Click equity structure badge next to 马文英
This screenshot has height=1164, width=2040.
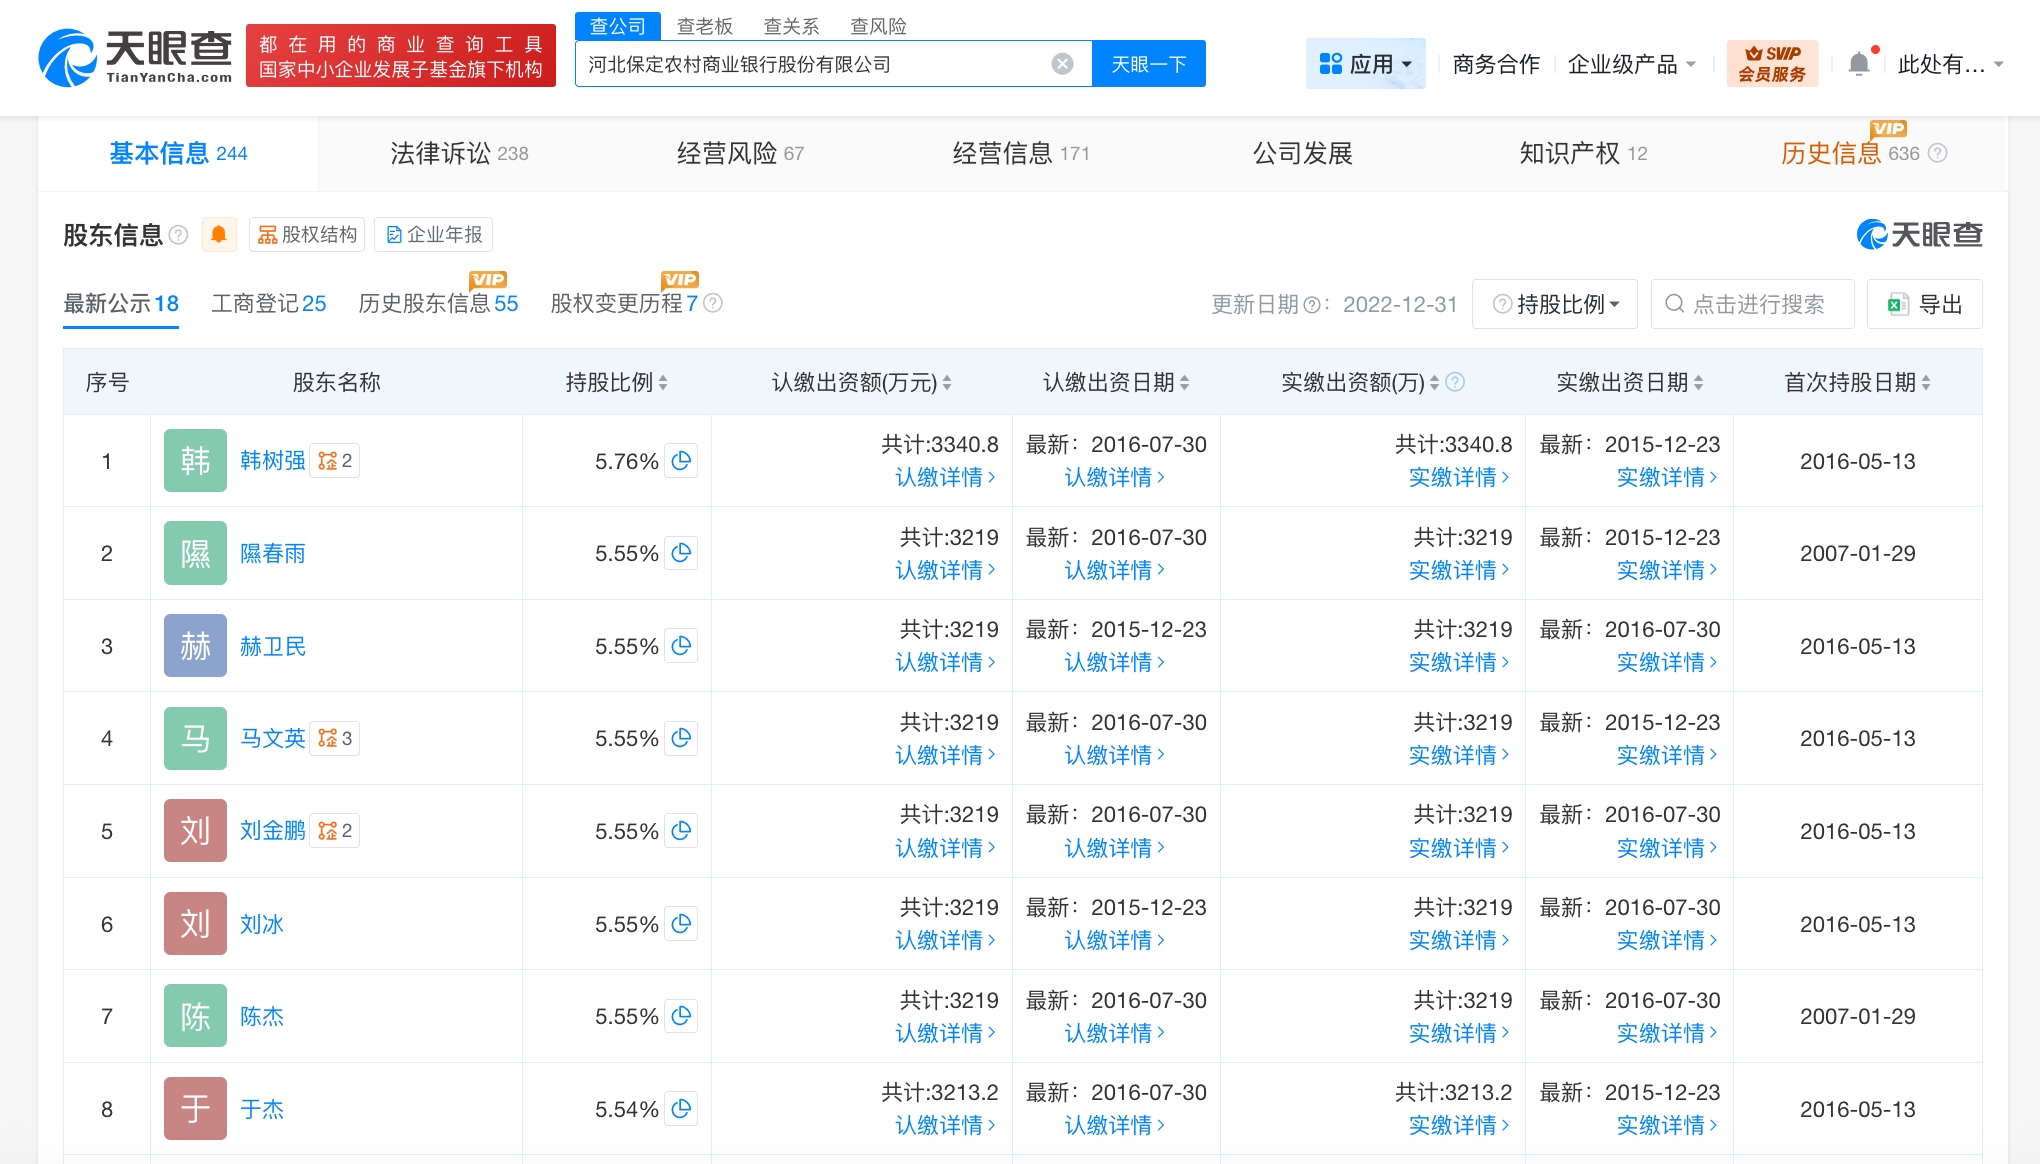point(335,738)
